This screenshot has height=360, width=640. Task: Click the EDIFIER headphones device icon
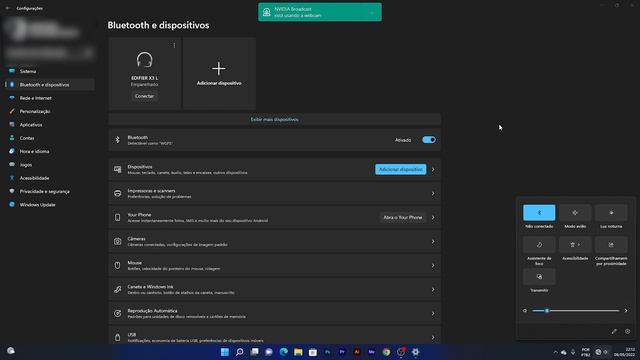pyautogui.click(x=144, y=60)
